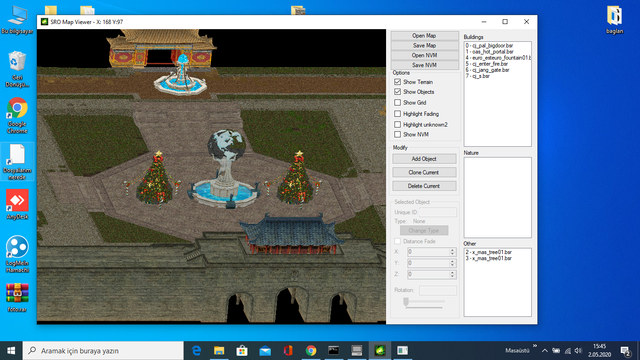Select item 3 x_mas_tree01.bsr in Other
640x360 pixels.
pos(489,258)
